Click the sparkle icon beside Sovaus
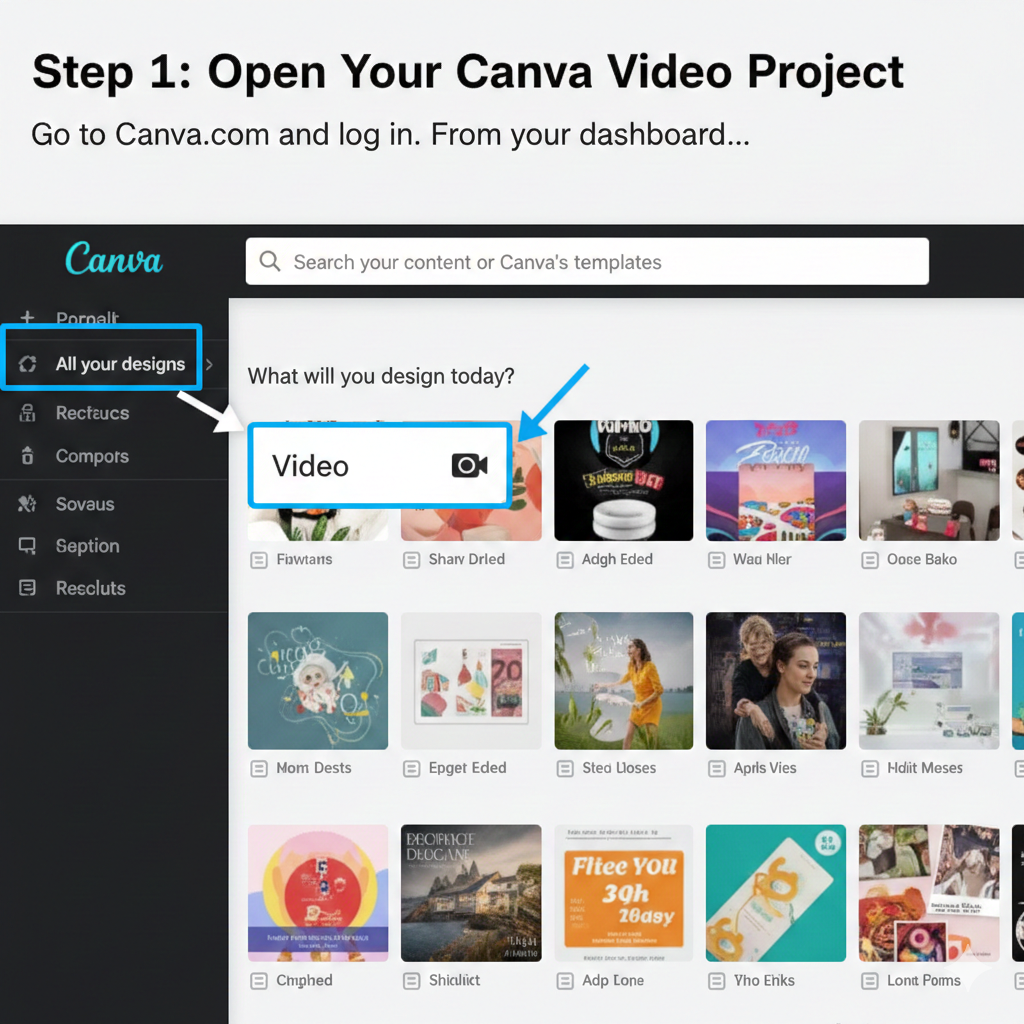 tap(28, 504)
